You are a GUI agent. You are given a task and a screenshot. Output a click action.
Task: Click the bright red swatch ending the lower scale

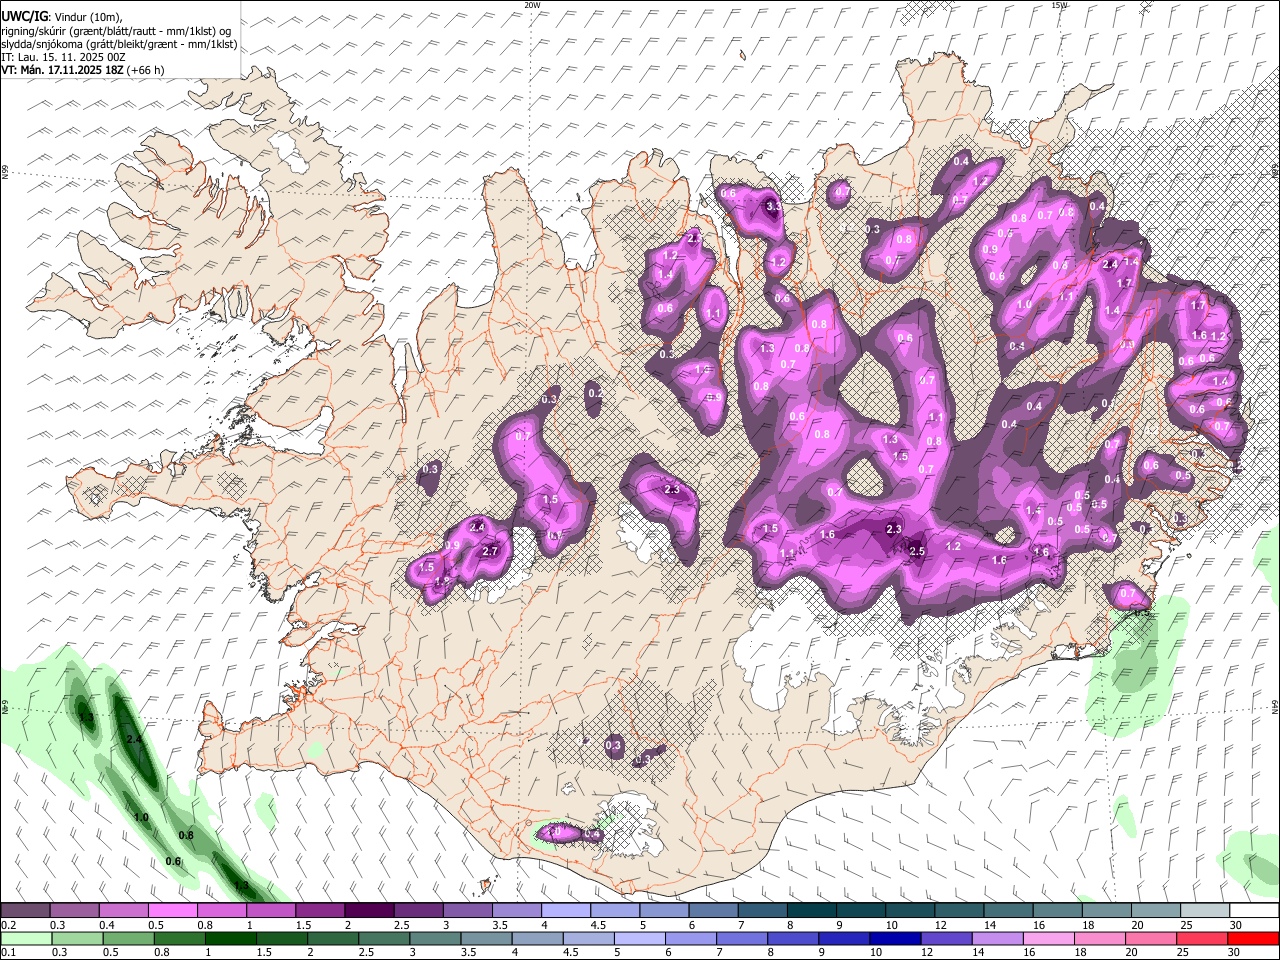pyautogui.click(x=1253, y=939)
